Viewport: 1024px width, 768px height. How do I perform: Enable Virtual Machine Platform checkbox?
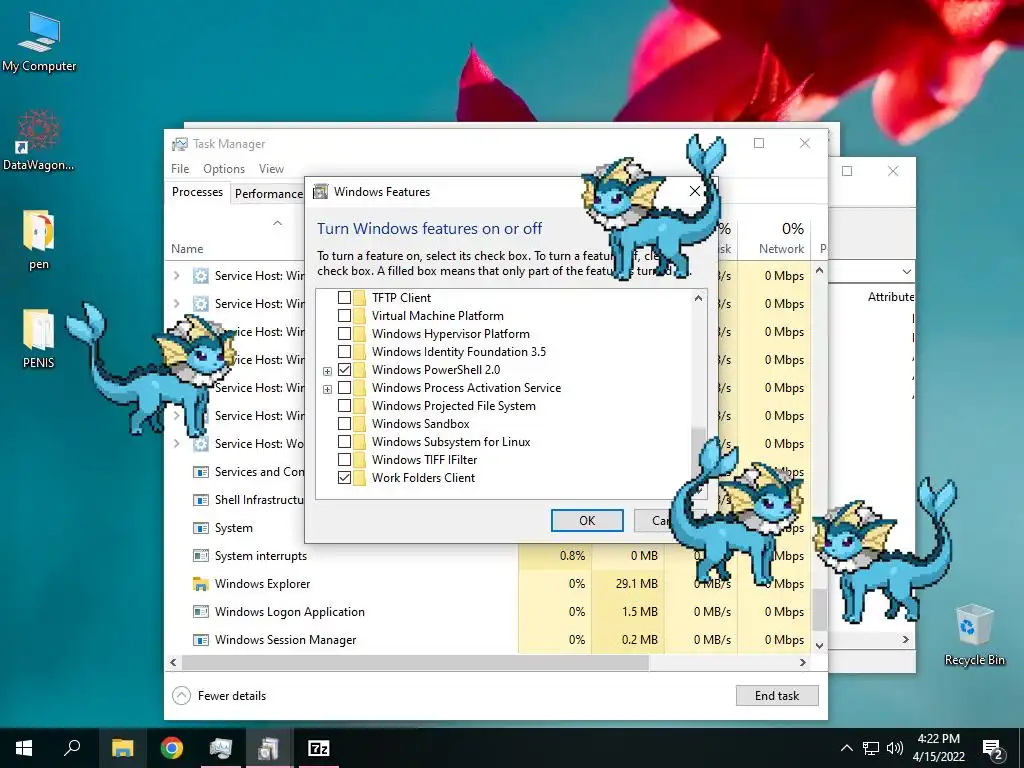point(344,315)
